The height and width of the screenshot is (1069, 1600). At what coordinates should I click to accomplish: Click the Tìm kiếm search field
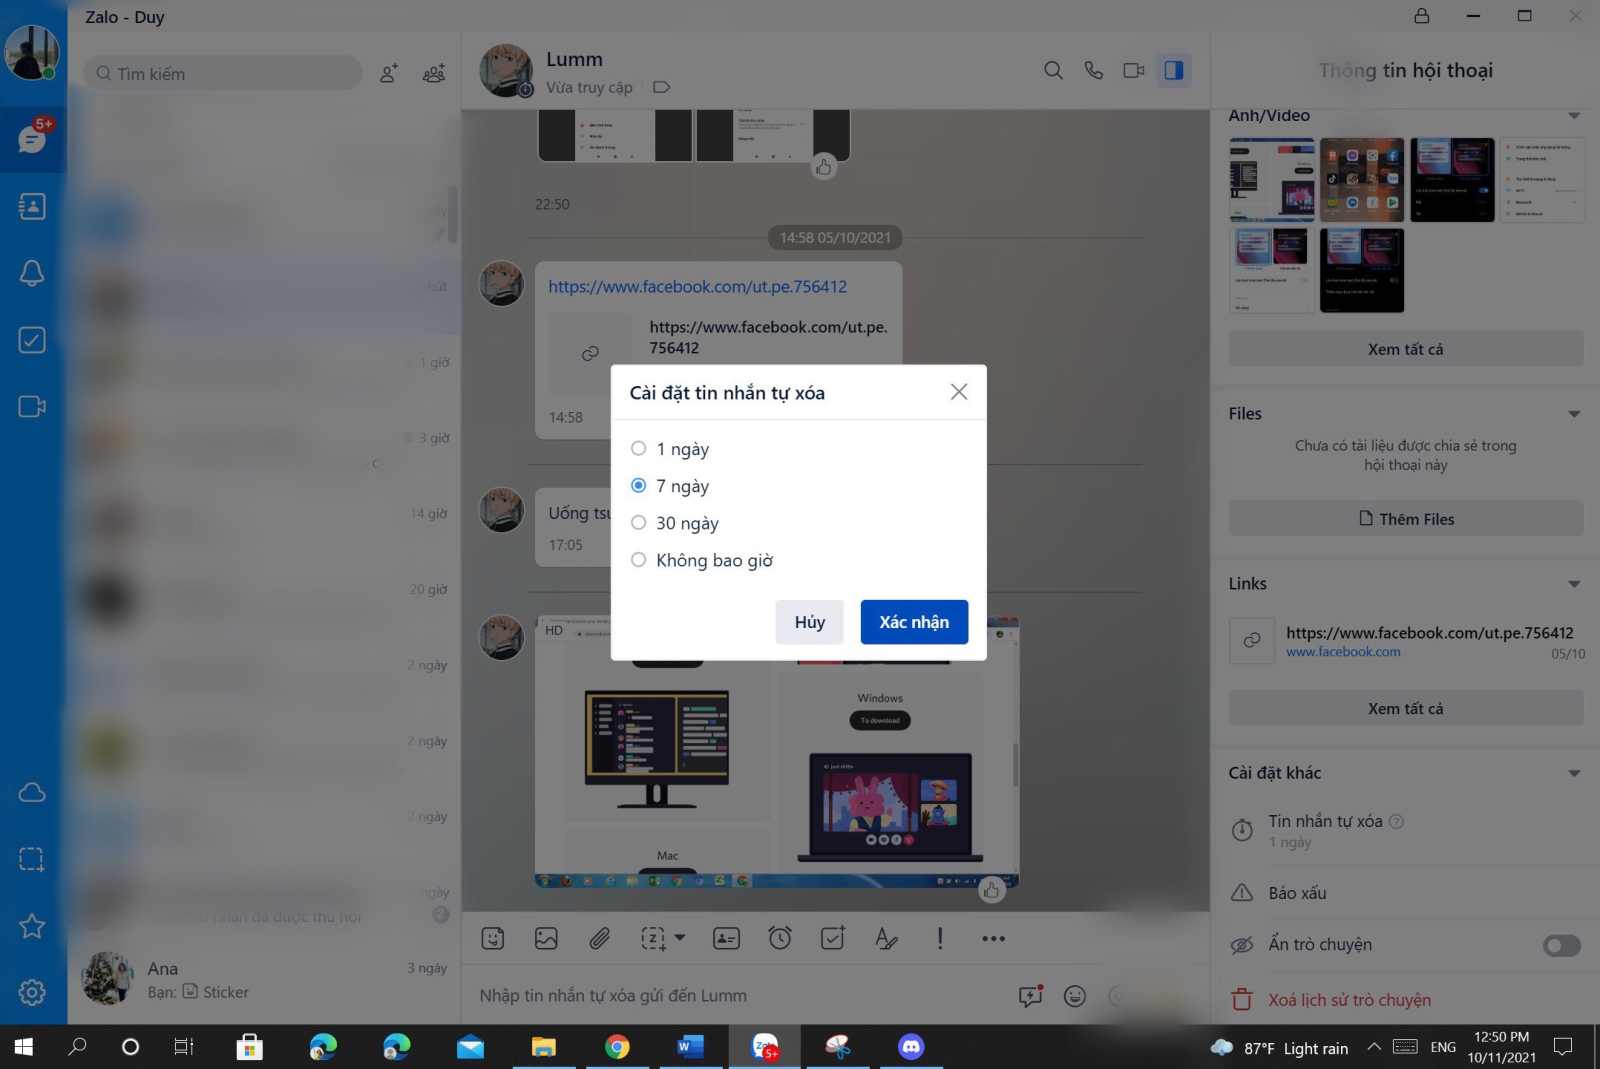(223, 73)
